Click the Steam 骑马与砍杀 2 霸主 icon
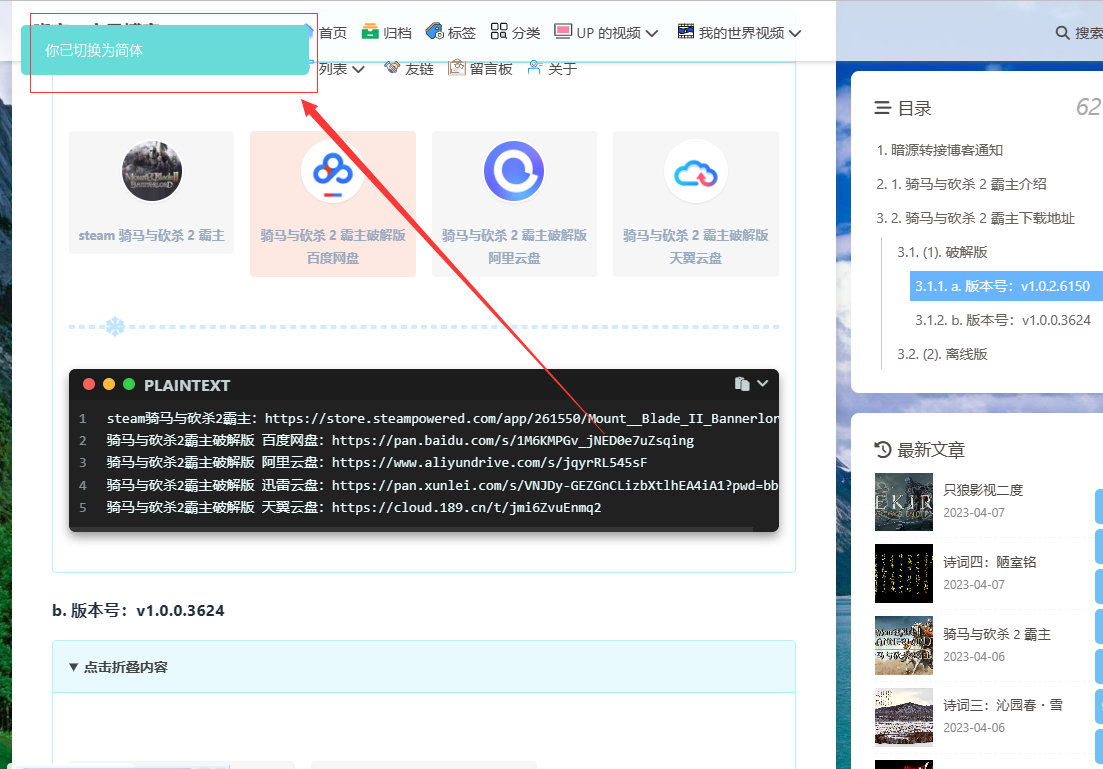The height and width of the screenshot is (769, 1103). [x=151, y=172]
